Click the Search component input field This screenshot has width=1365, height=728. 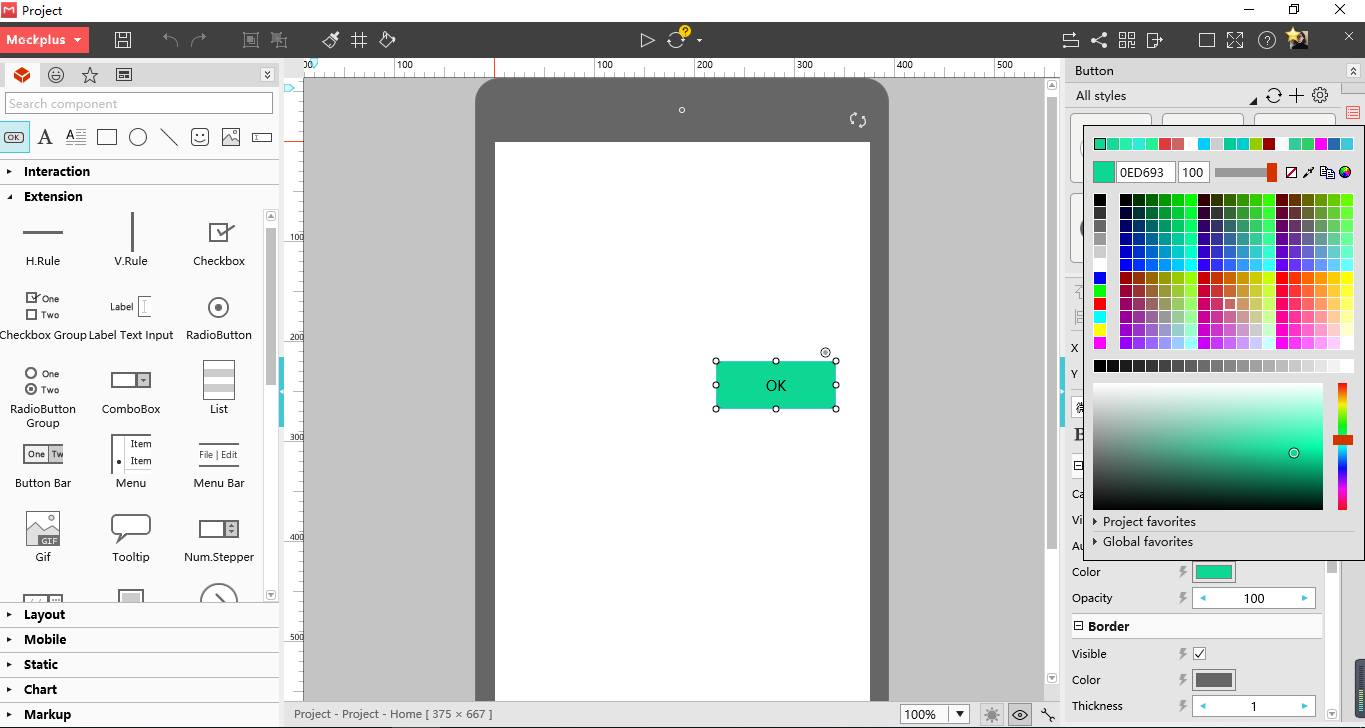click(139, 103)
